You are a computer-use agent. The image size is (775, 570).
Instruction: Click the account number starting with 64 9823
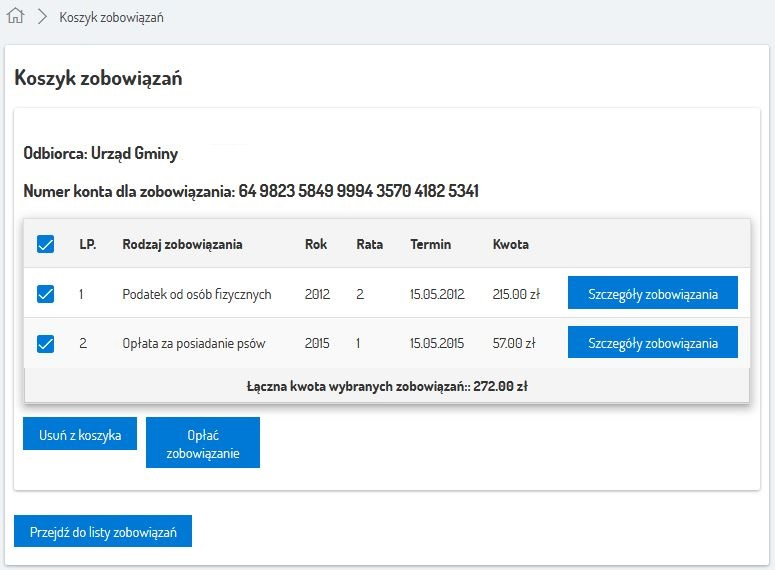pos(358,191)
